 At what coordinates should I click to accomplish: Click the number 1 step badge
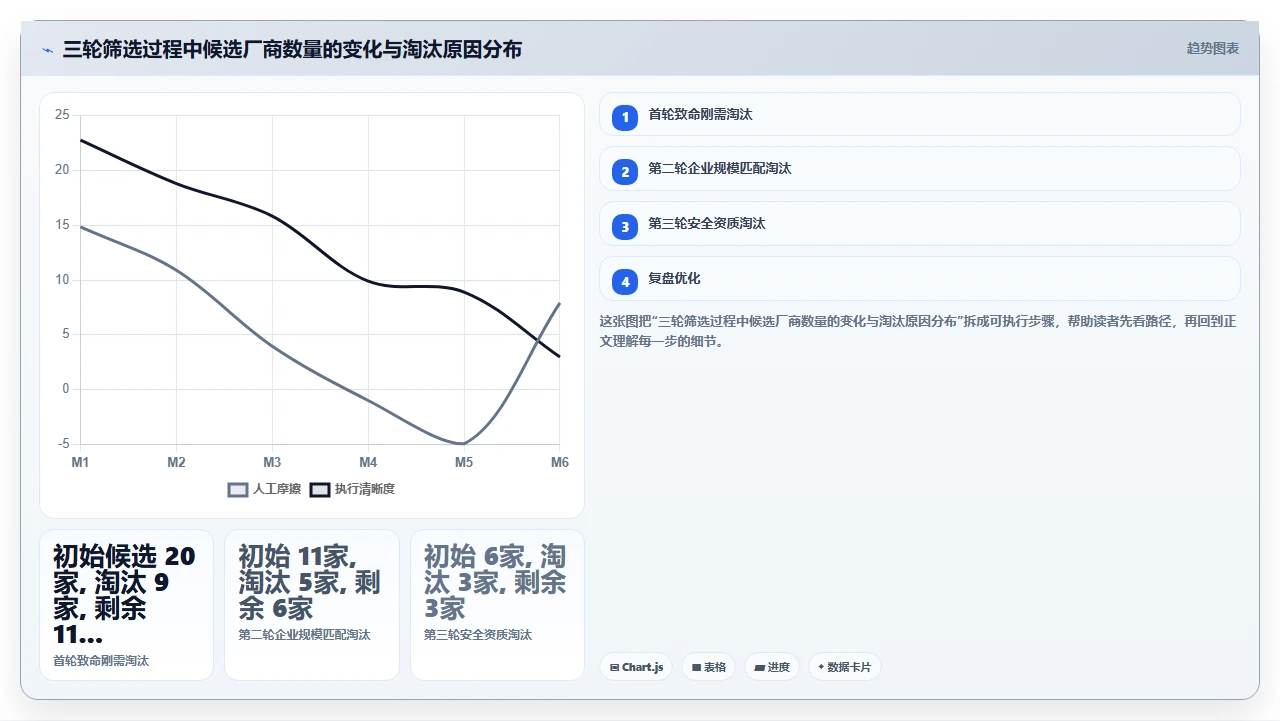(625, 117)
